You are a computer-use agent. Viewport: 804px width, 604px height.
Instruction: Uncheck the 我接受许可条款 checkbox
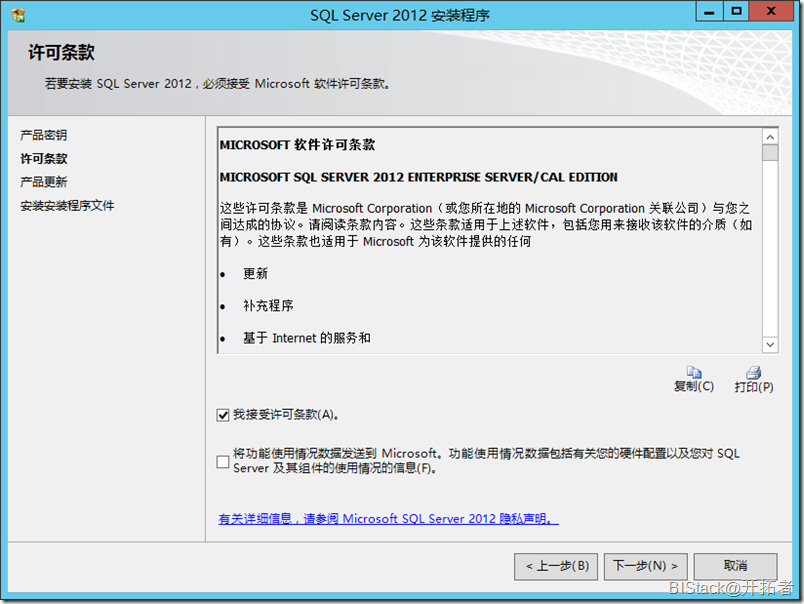(223, 415)
